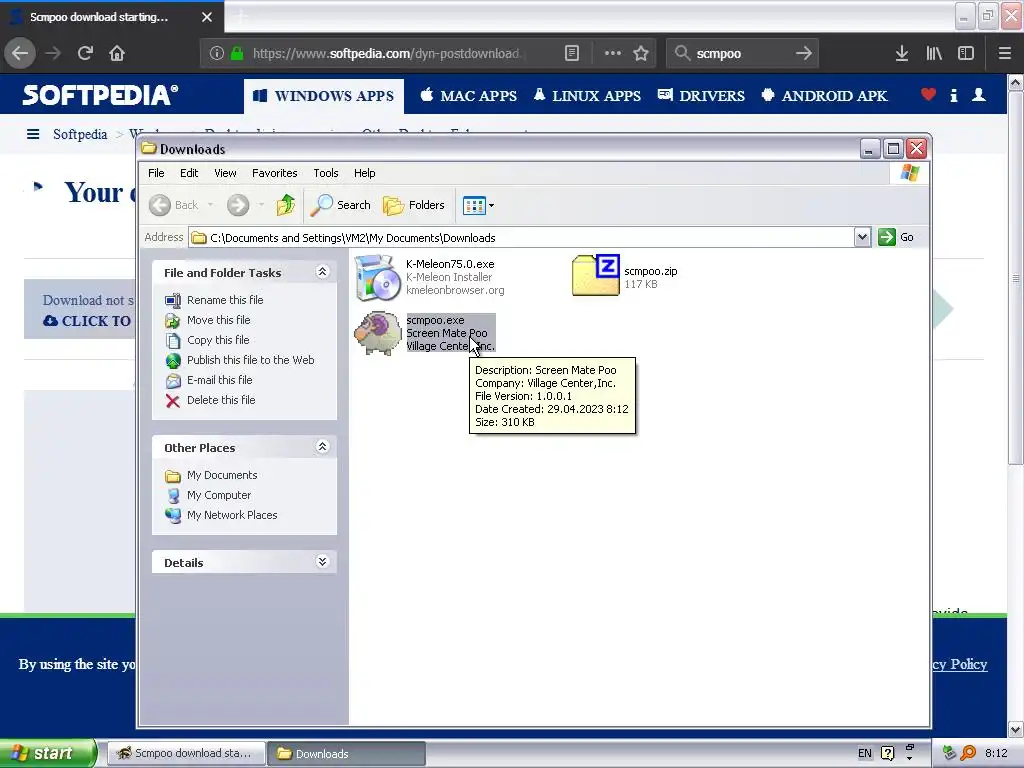Select K-Meleon75.0.exe file icon

point(377,278)
